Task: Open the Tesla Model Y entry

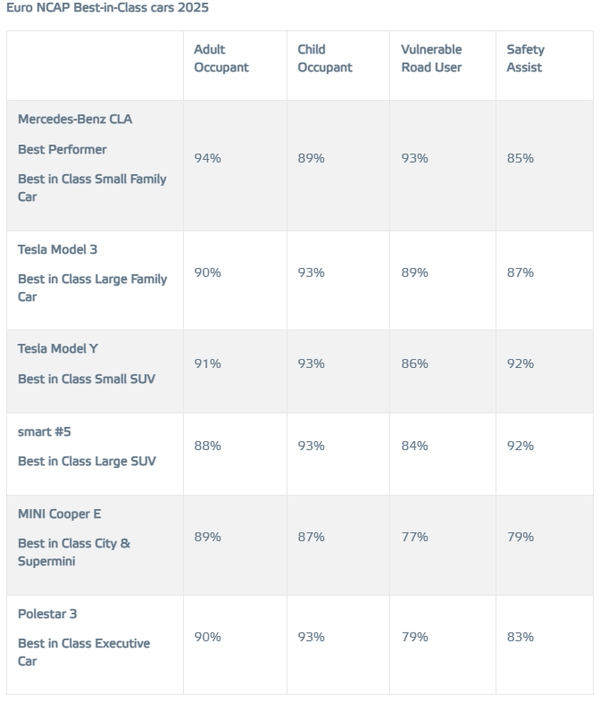Action: [58, 349]
